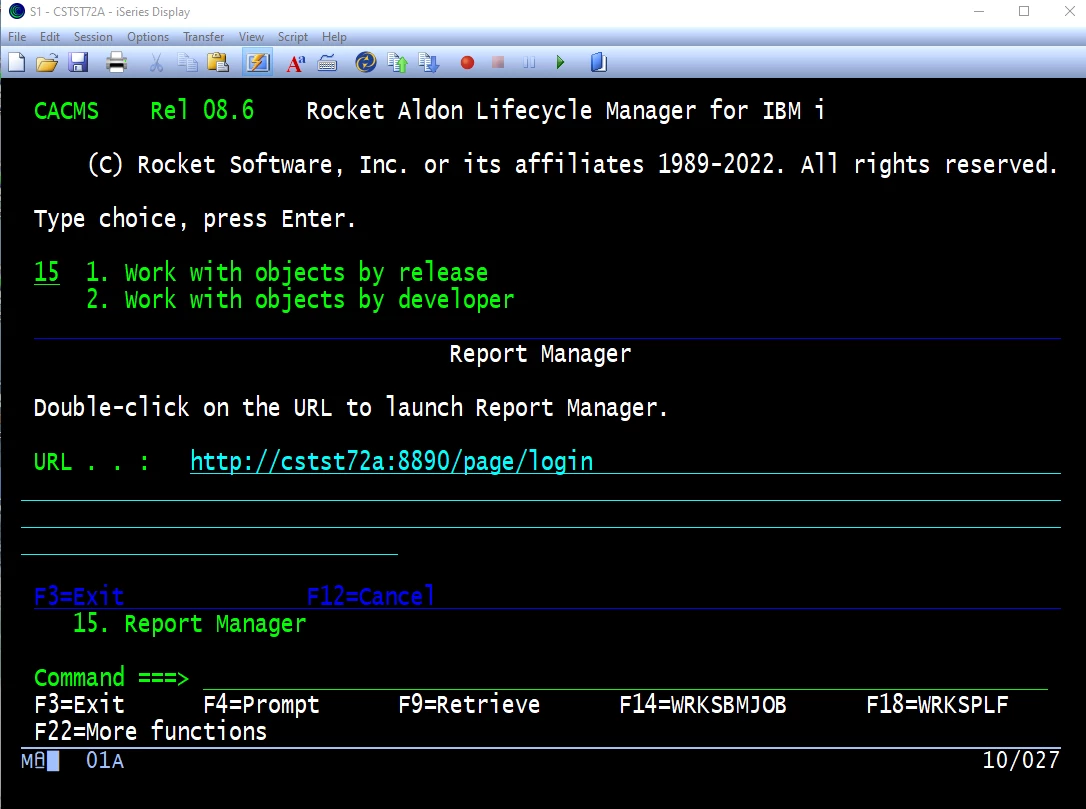The width and height of the screenshot is (1086, 809).
Task: Click the 'Rocket Aldon Lifecycle Manager' title text
Action: [566, 110]
